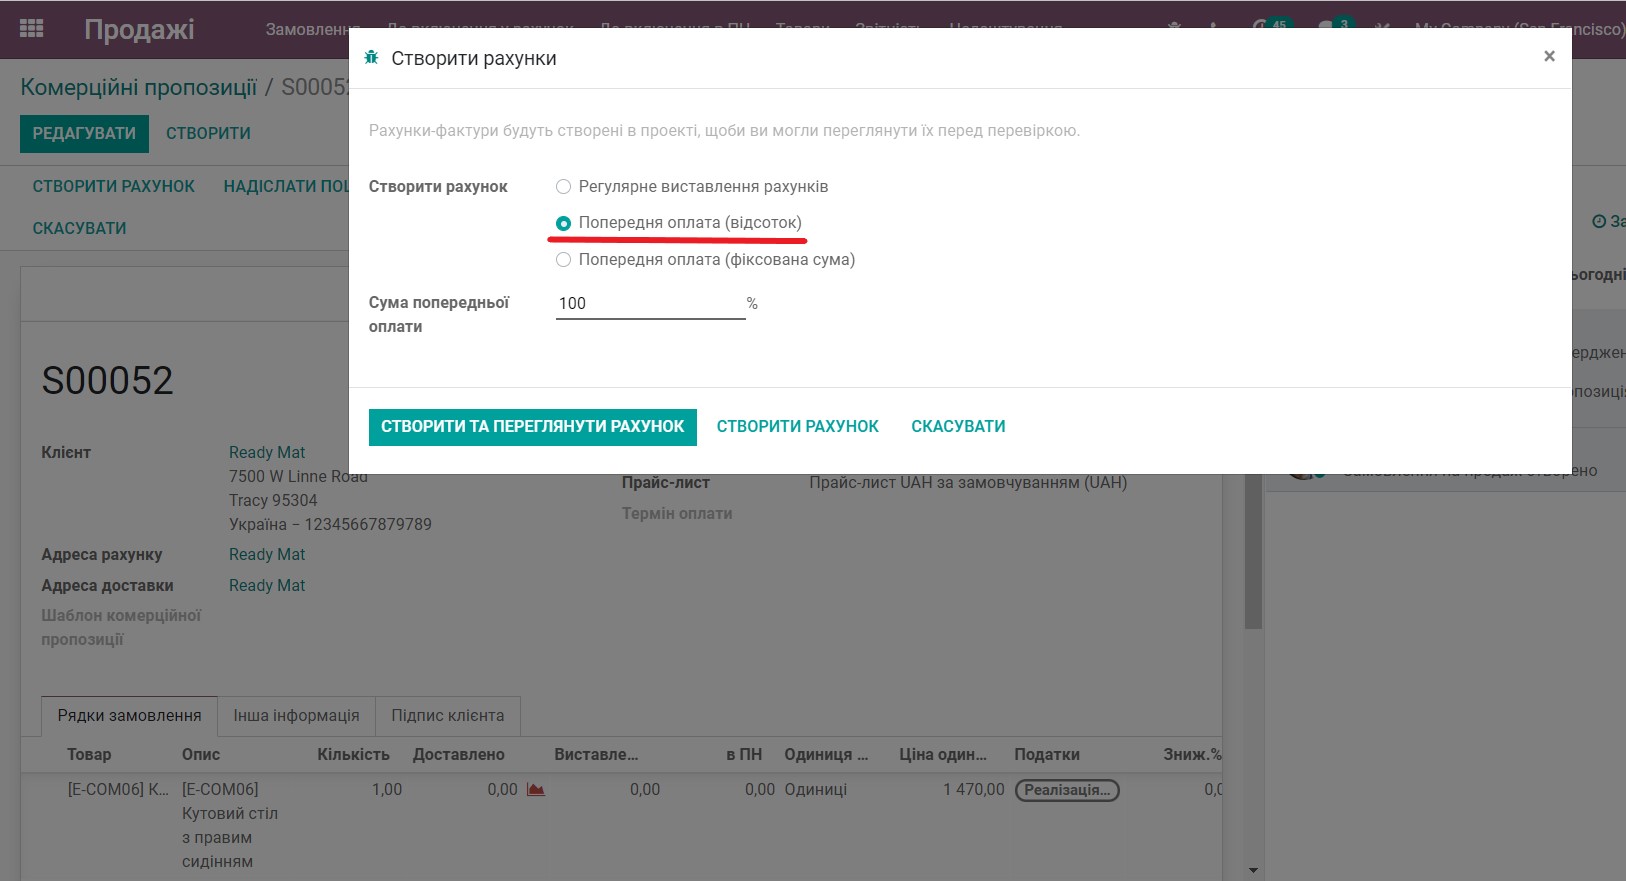Click the debug bug icon in dialog title
Viewport: 1626px width, 881px height.
372,58
